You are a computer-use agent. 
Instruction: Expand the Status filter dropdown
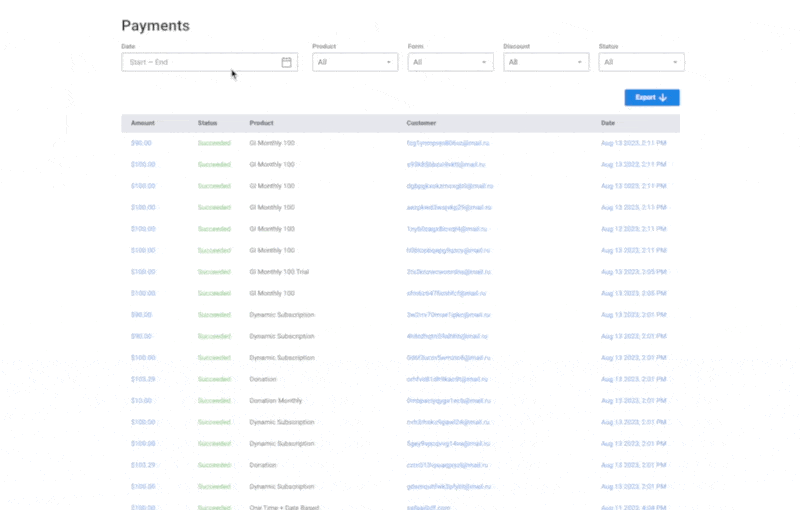pyautogui.click(x=641, y=62)
